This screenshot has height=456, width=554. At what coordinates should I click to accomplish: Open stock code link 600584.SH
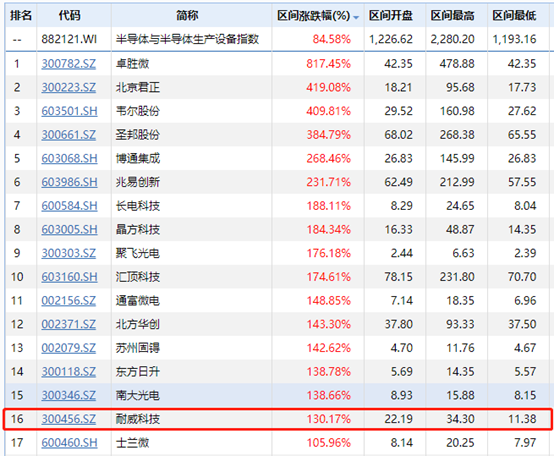pyautogui.click(x=69, y=206)
